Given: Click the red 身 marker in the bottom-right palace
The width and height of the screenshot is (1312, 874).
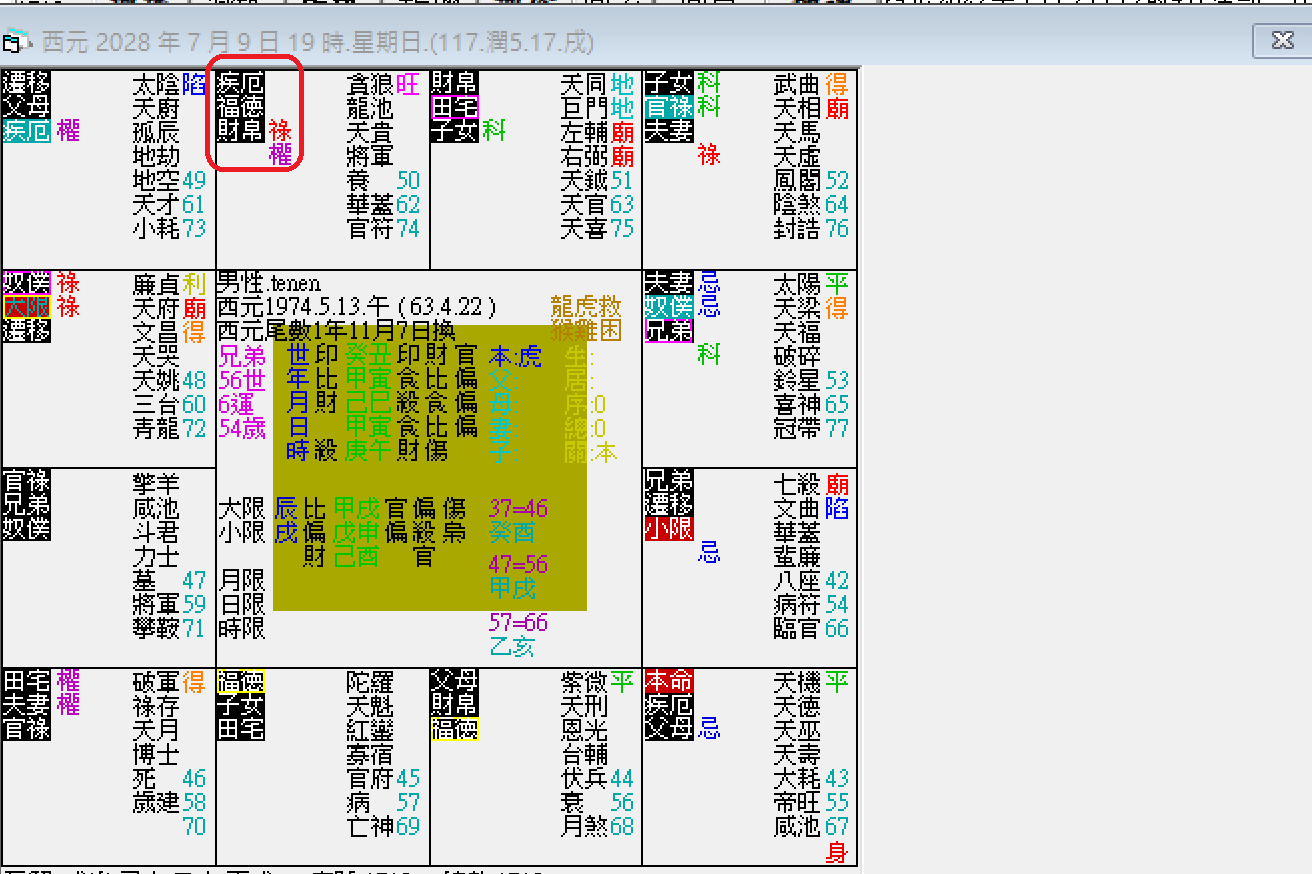Looking at the screenshot, I should coord(836,853).
